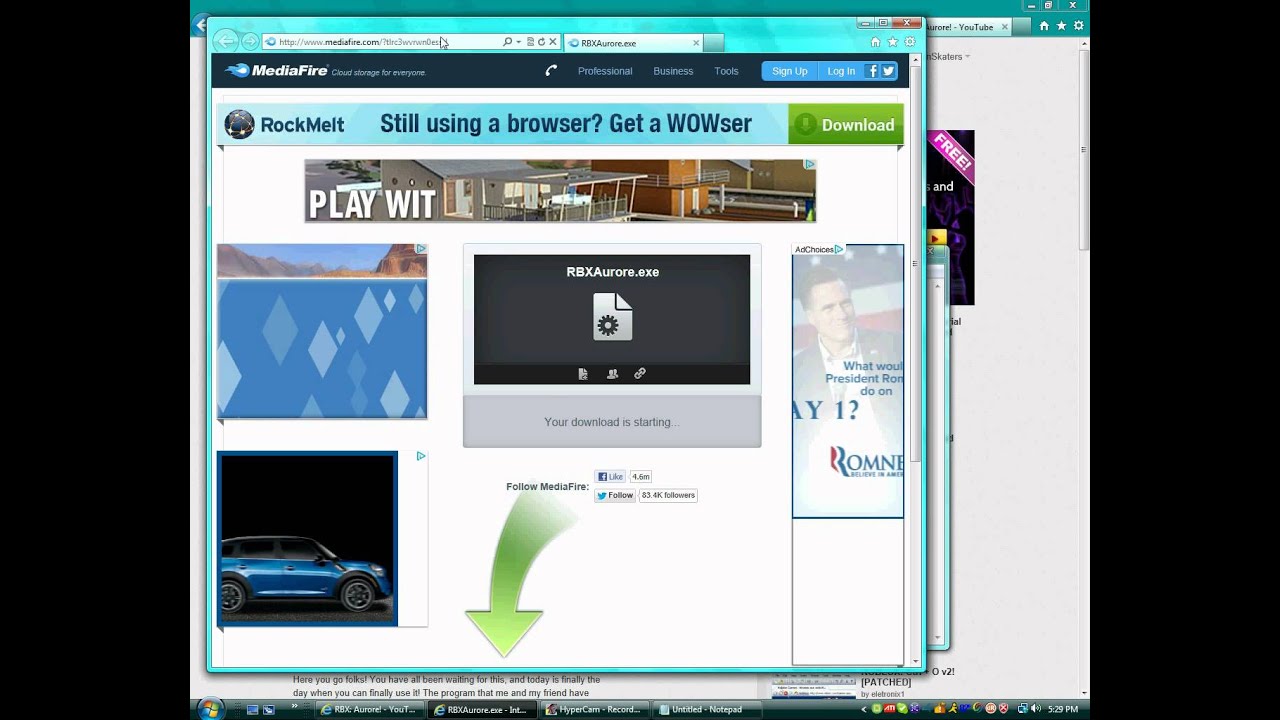Click the AdChoices label above Romney ad
Viewport: 1280px width, 720px height.
click(818, 250)
